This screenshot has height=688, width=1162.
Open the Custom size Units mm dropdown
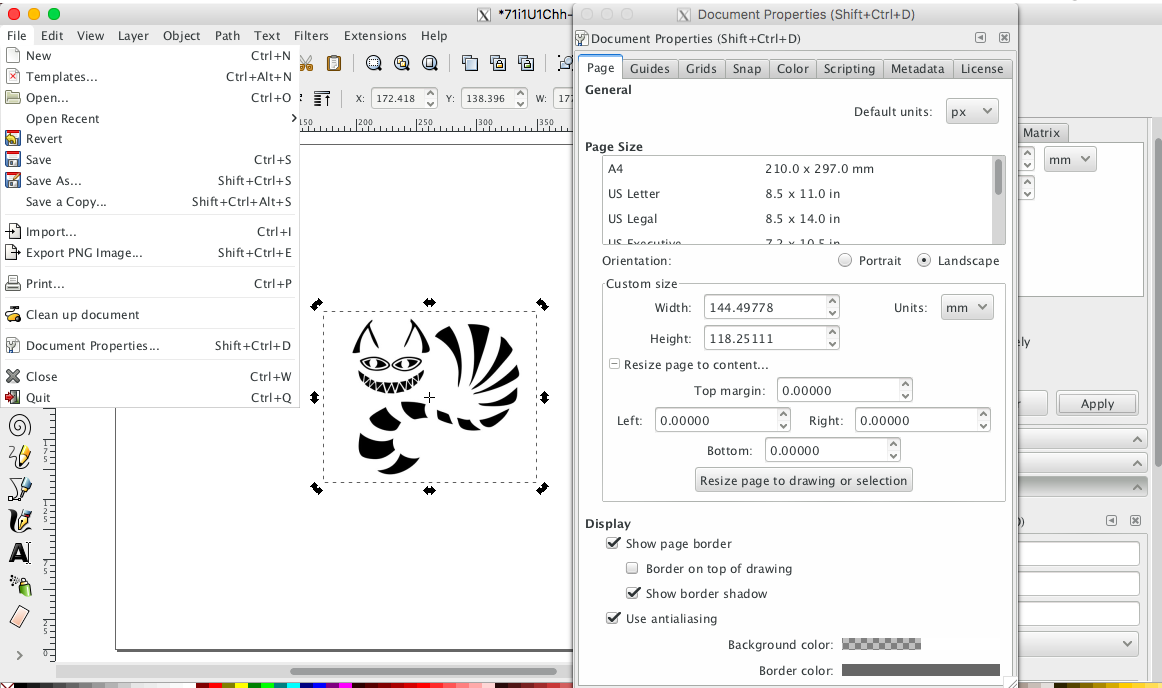pyautogui.click(x=967, y=308)
